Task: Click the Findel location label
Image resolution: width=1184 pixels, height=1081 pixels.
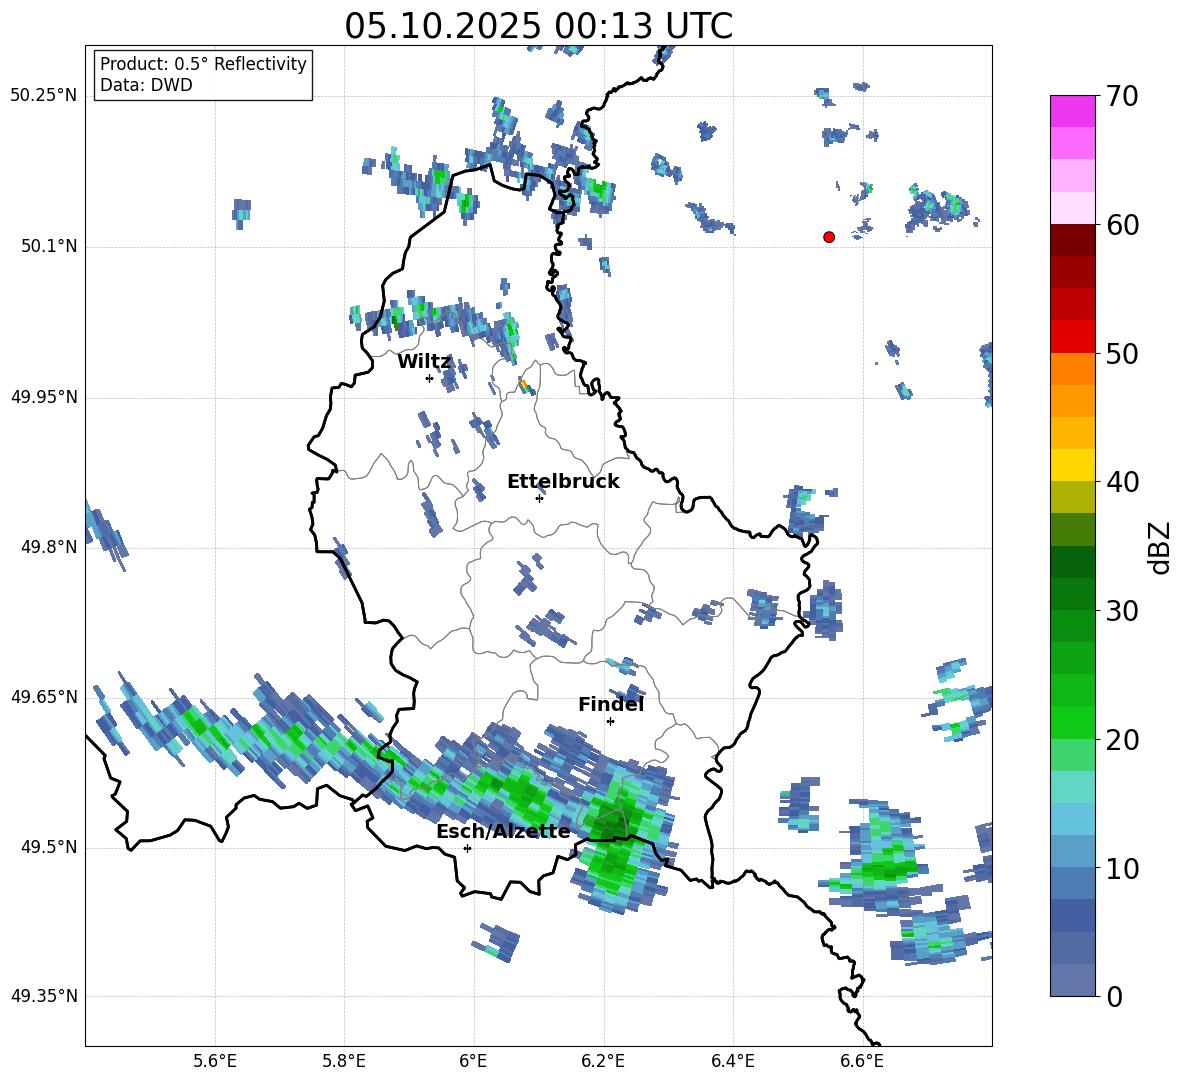Action: point(610,704)
